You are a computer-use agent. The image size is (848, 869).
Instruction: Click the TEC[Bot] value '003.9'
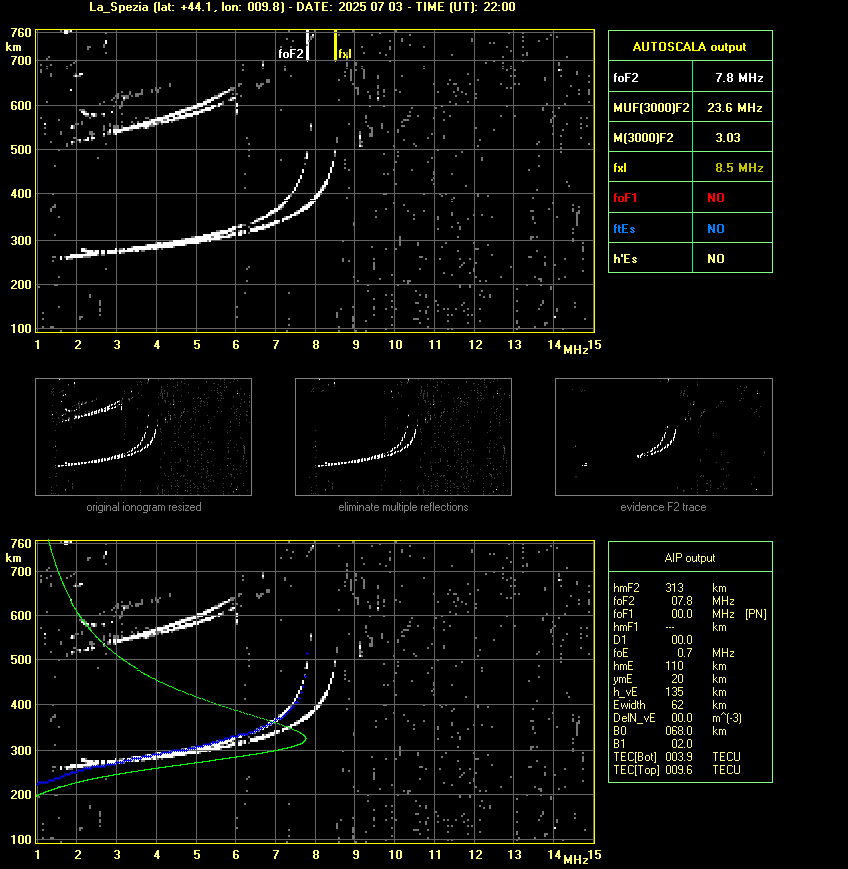click(679, 756)
